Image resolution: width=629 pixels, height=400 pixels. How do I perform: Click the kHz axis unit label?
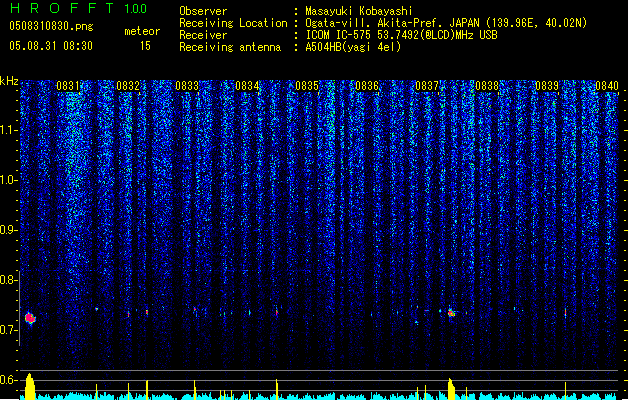(9, 81)
